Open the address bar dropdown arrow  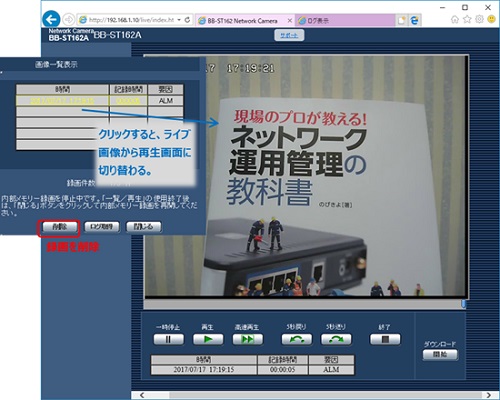[179, 20]
